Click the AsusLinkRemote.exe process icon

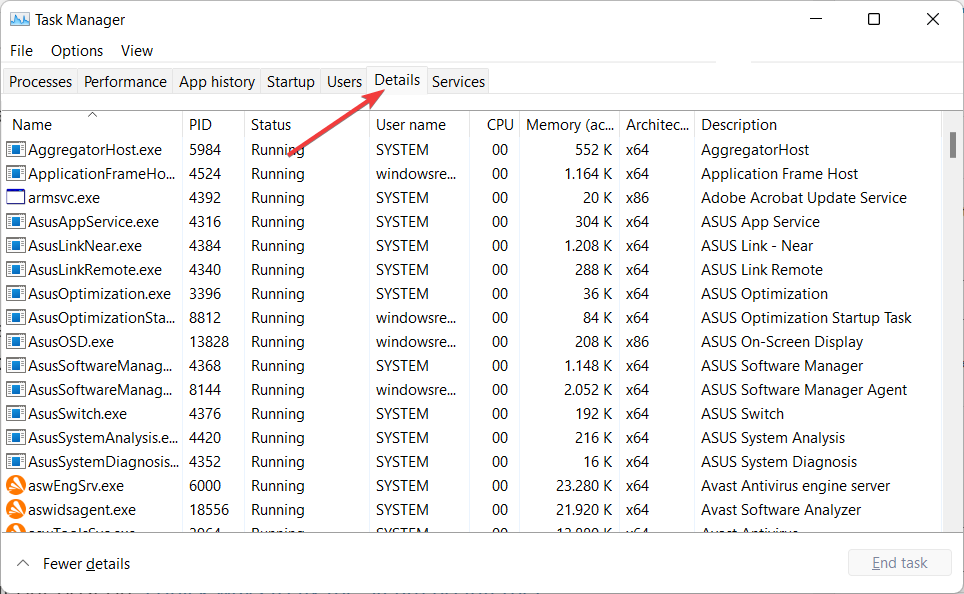pos(16,269)
